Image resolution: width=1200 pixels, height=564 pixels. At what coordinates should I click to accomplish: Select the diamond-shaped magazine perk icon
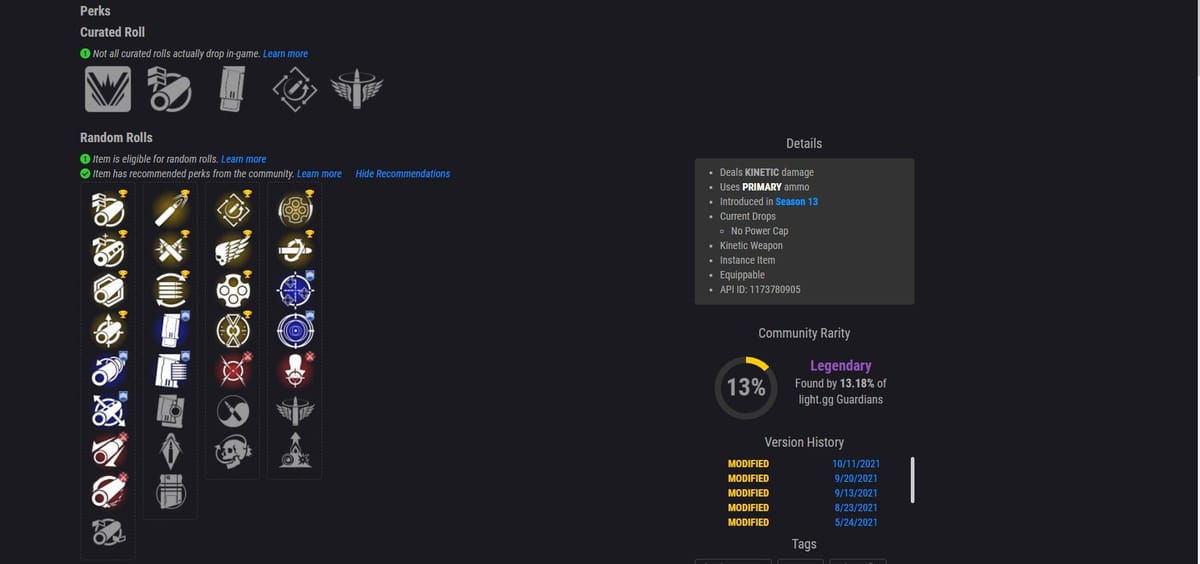170,452
